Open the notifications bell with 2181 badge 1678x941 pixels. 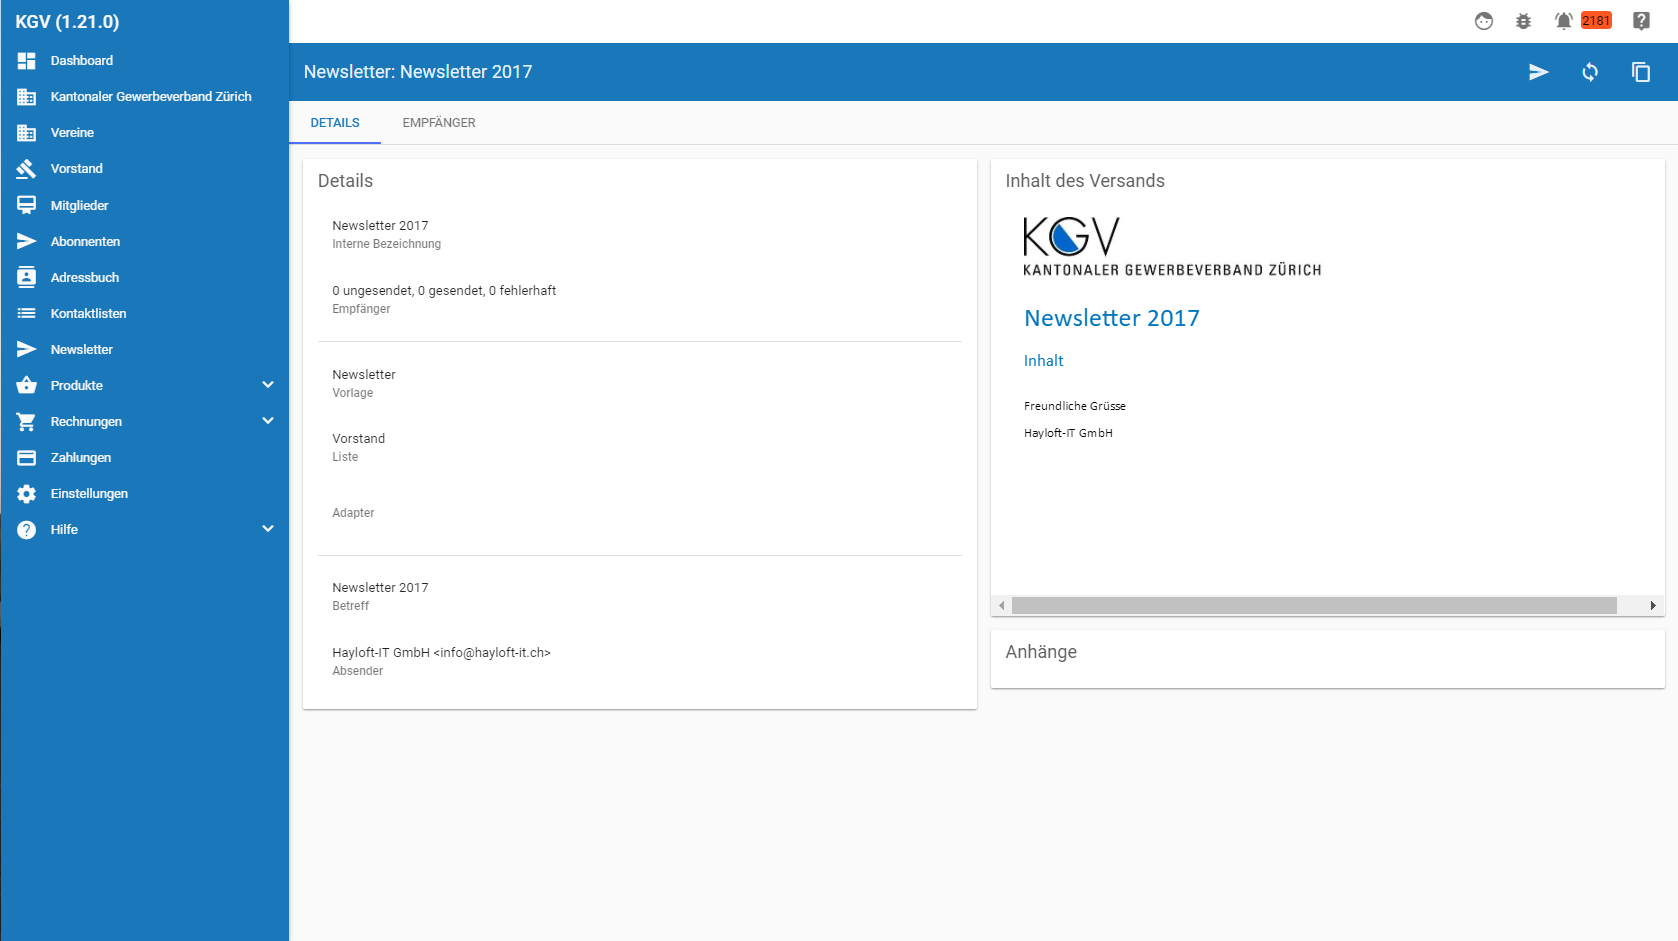coord(1564,21)
